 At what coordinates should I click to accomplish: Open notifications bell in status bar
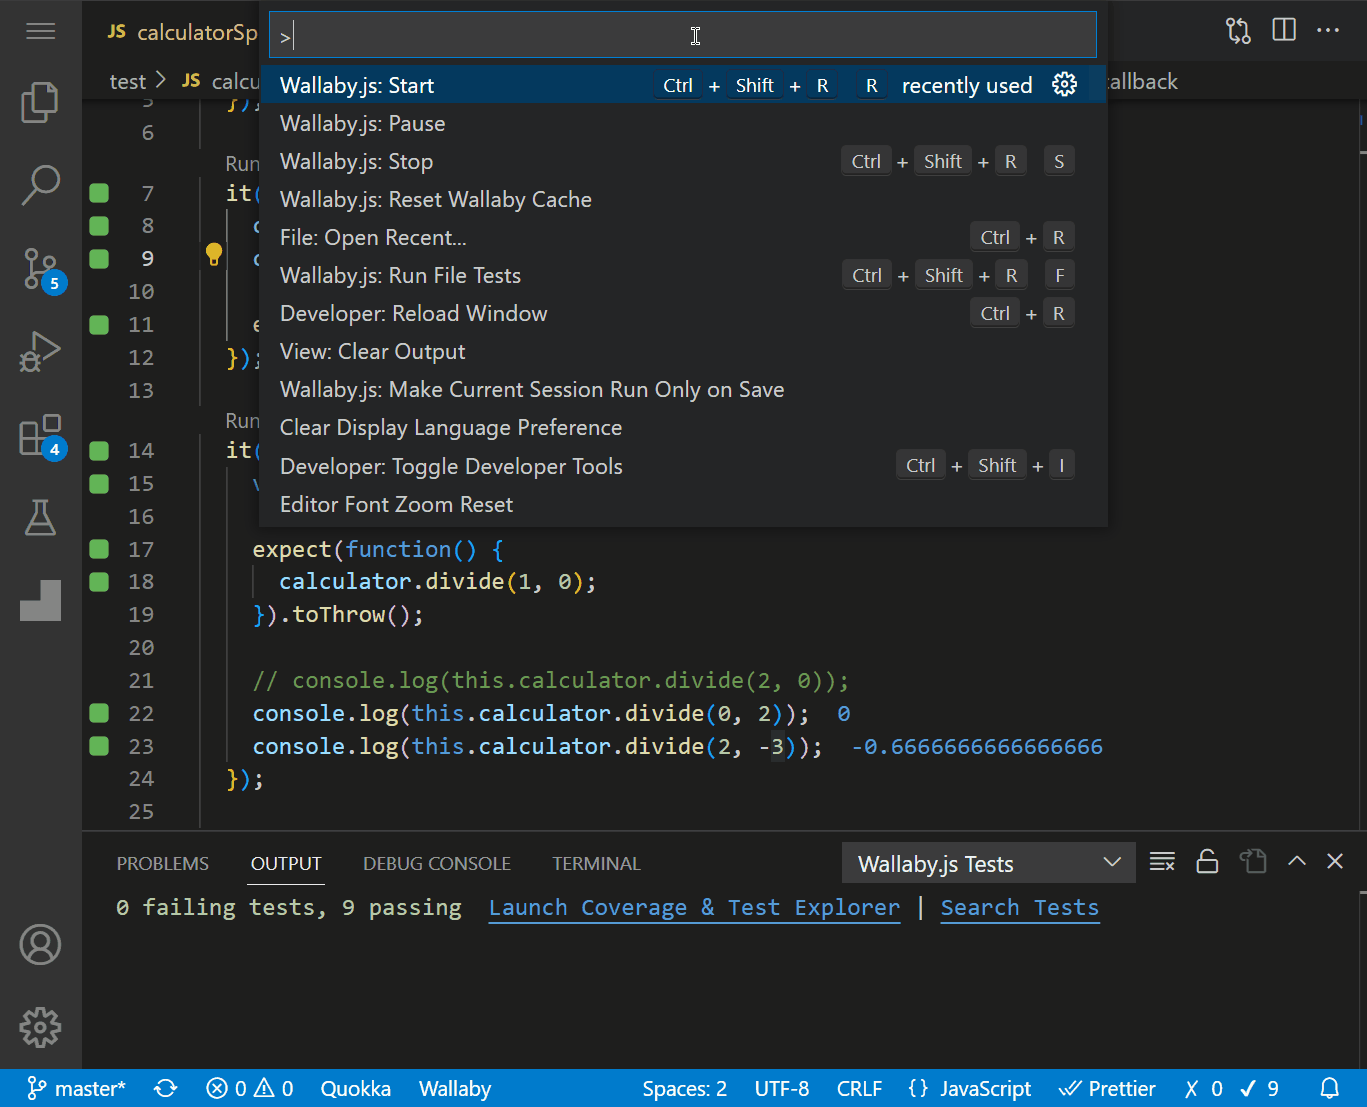click(1330, 1088)
